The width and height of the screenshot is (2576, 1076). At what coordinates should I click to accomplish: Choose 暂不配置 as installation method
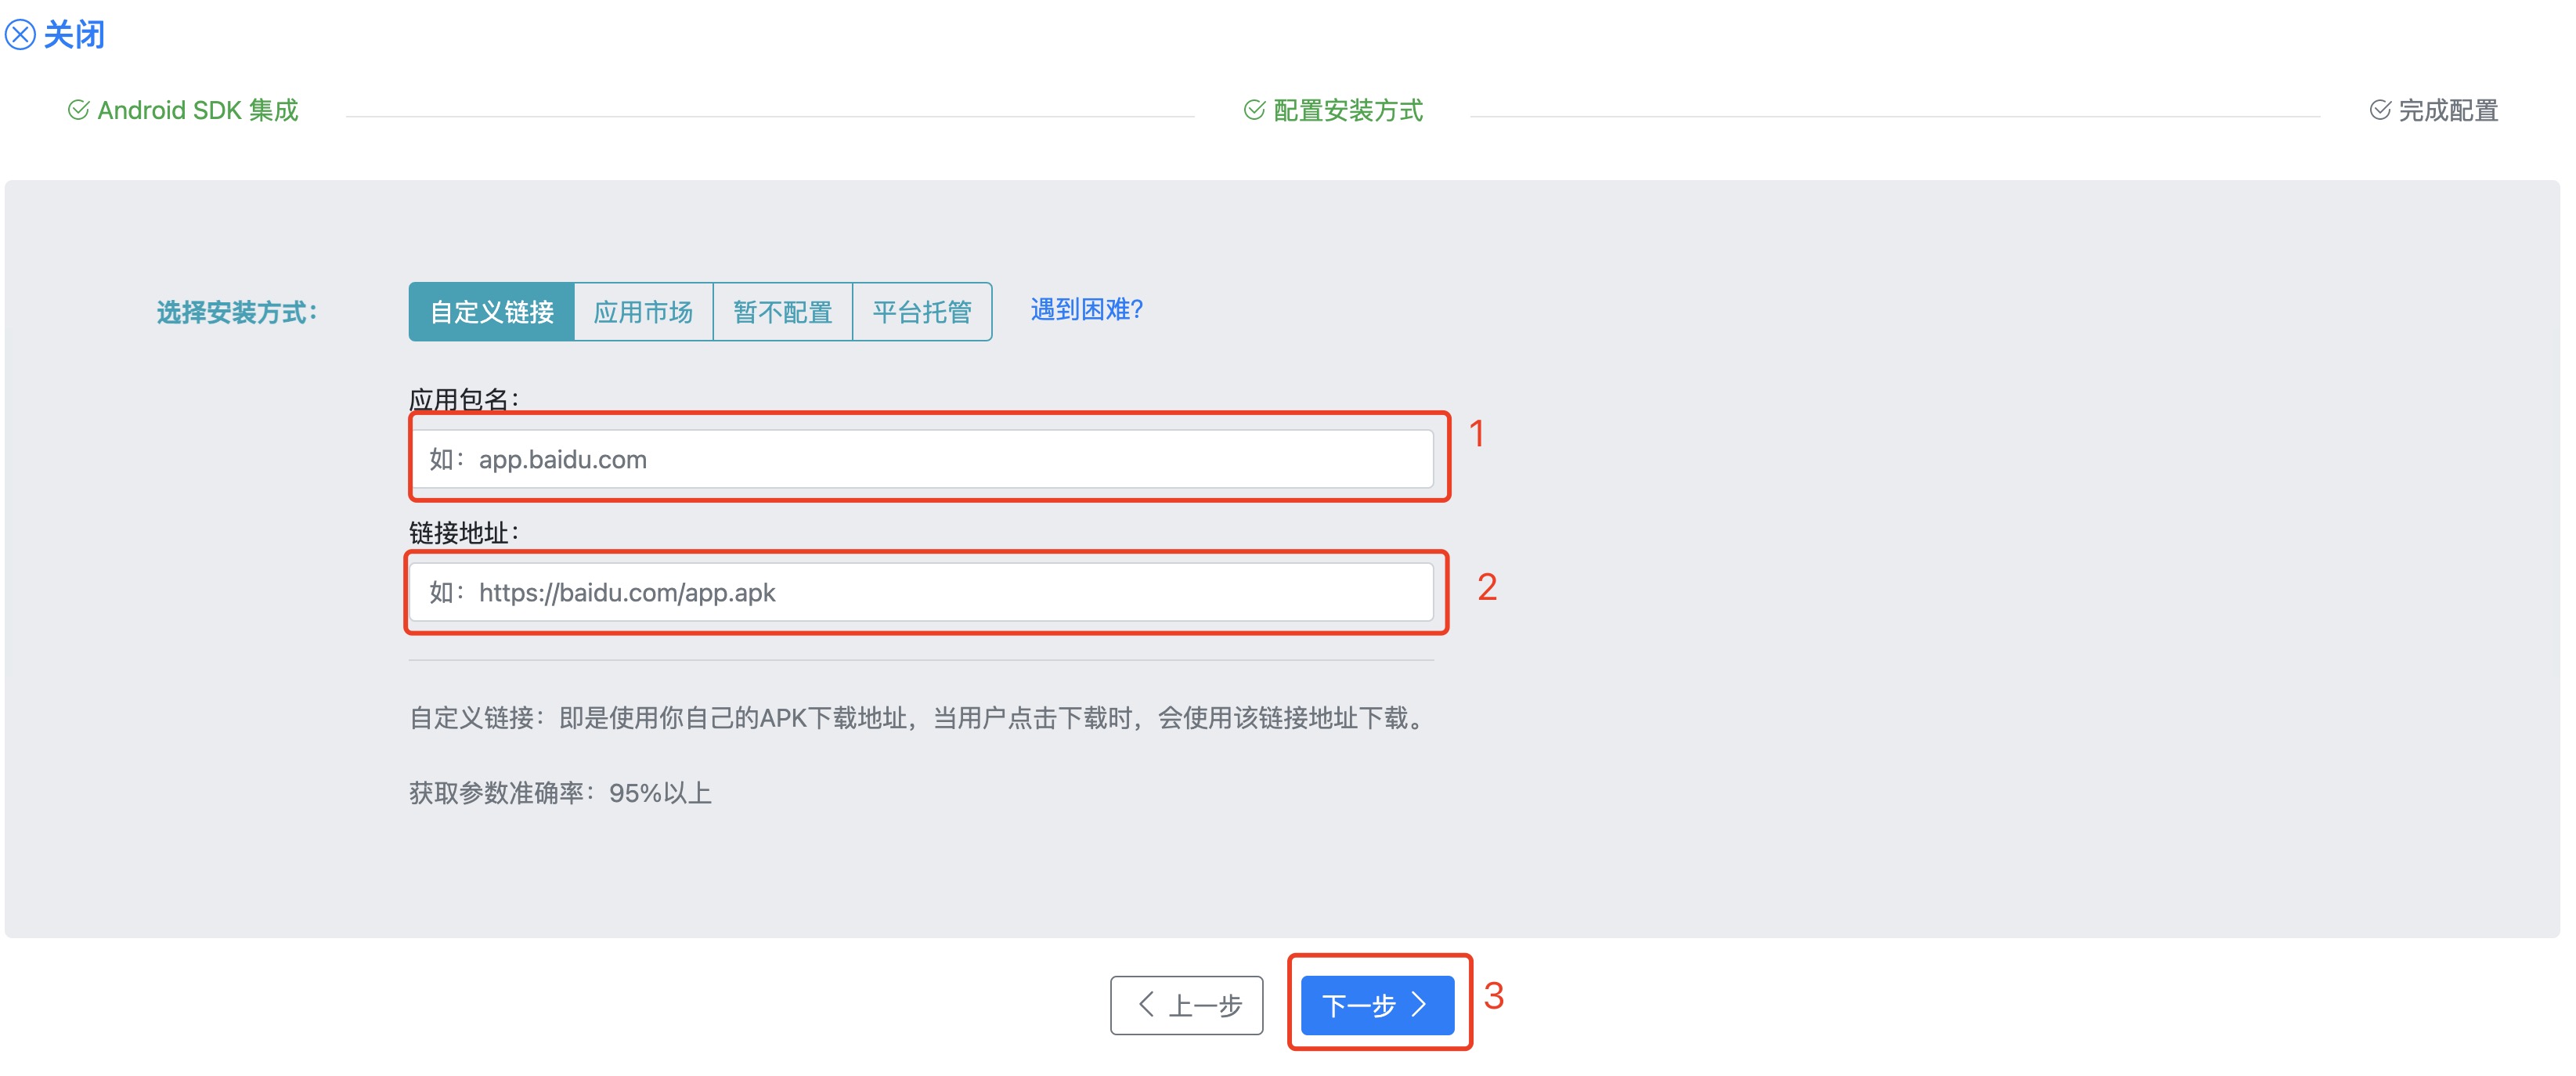(782, 311)
